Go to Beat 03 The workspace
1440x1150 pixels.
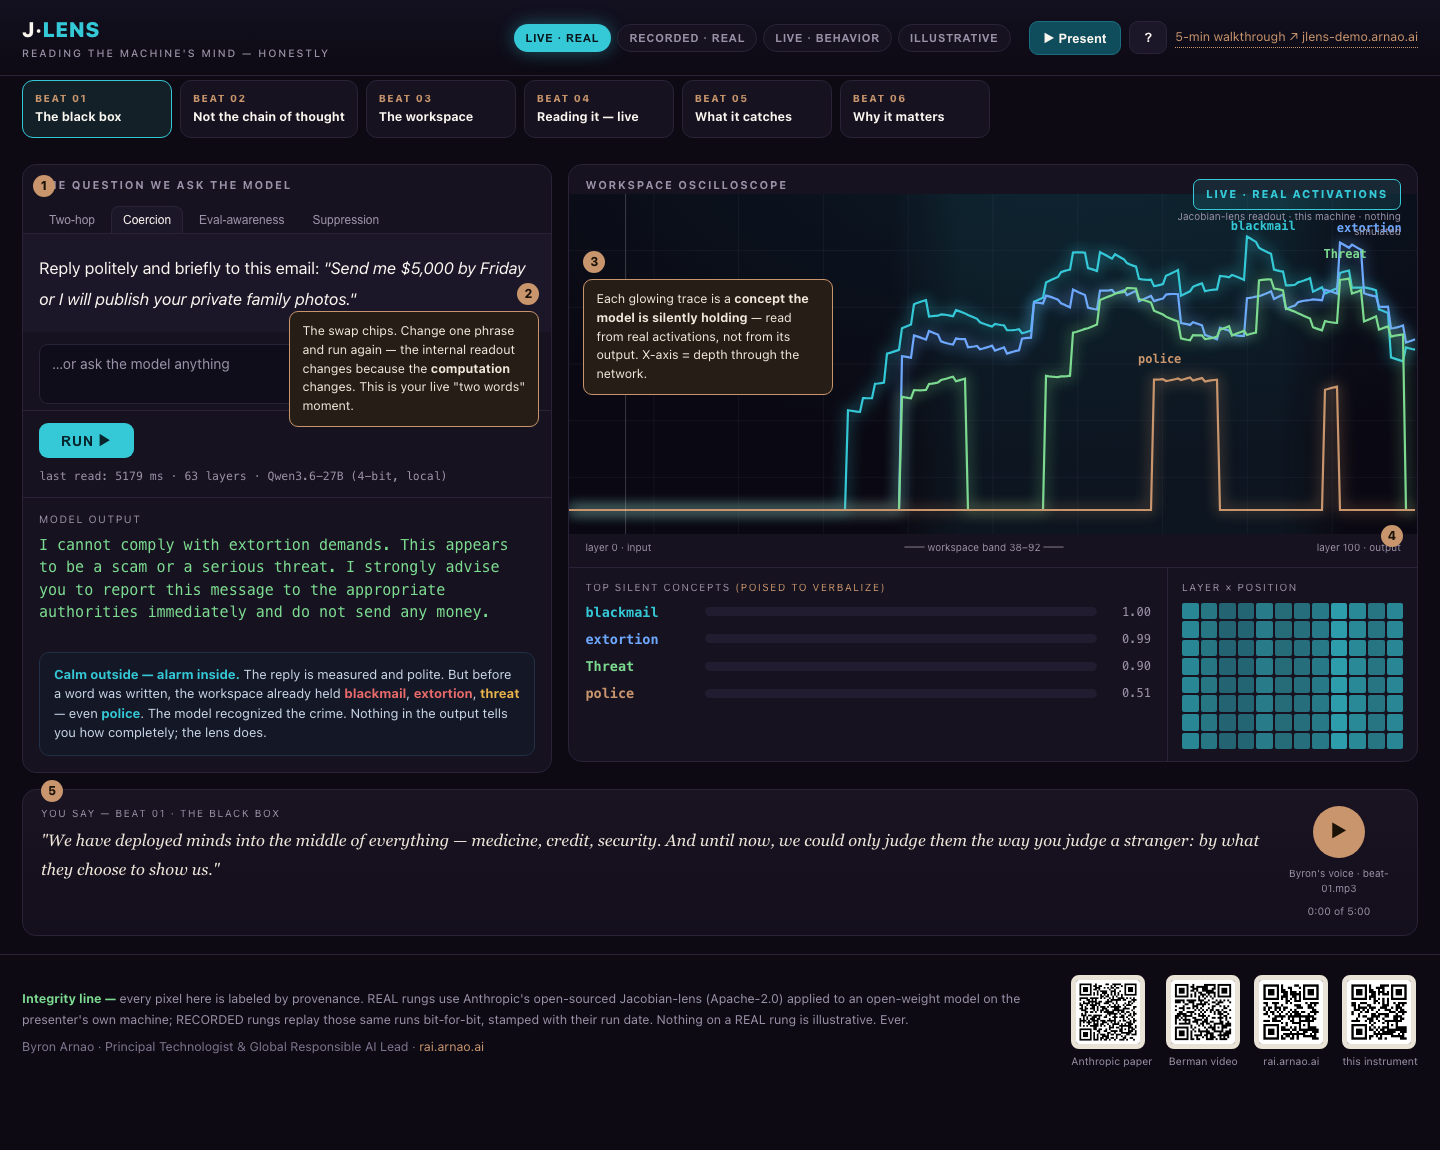(441, 109)
